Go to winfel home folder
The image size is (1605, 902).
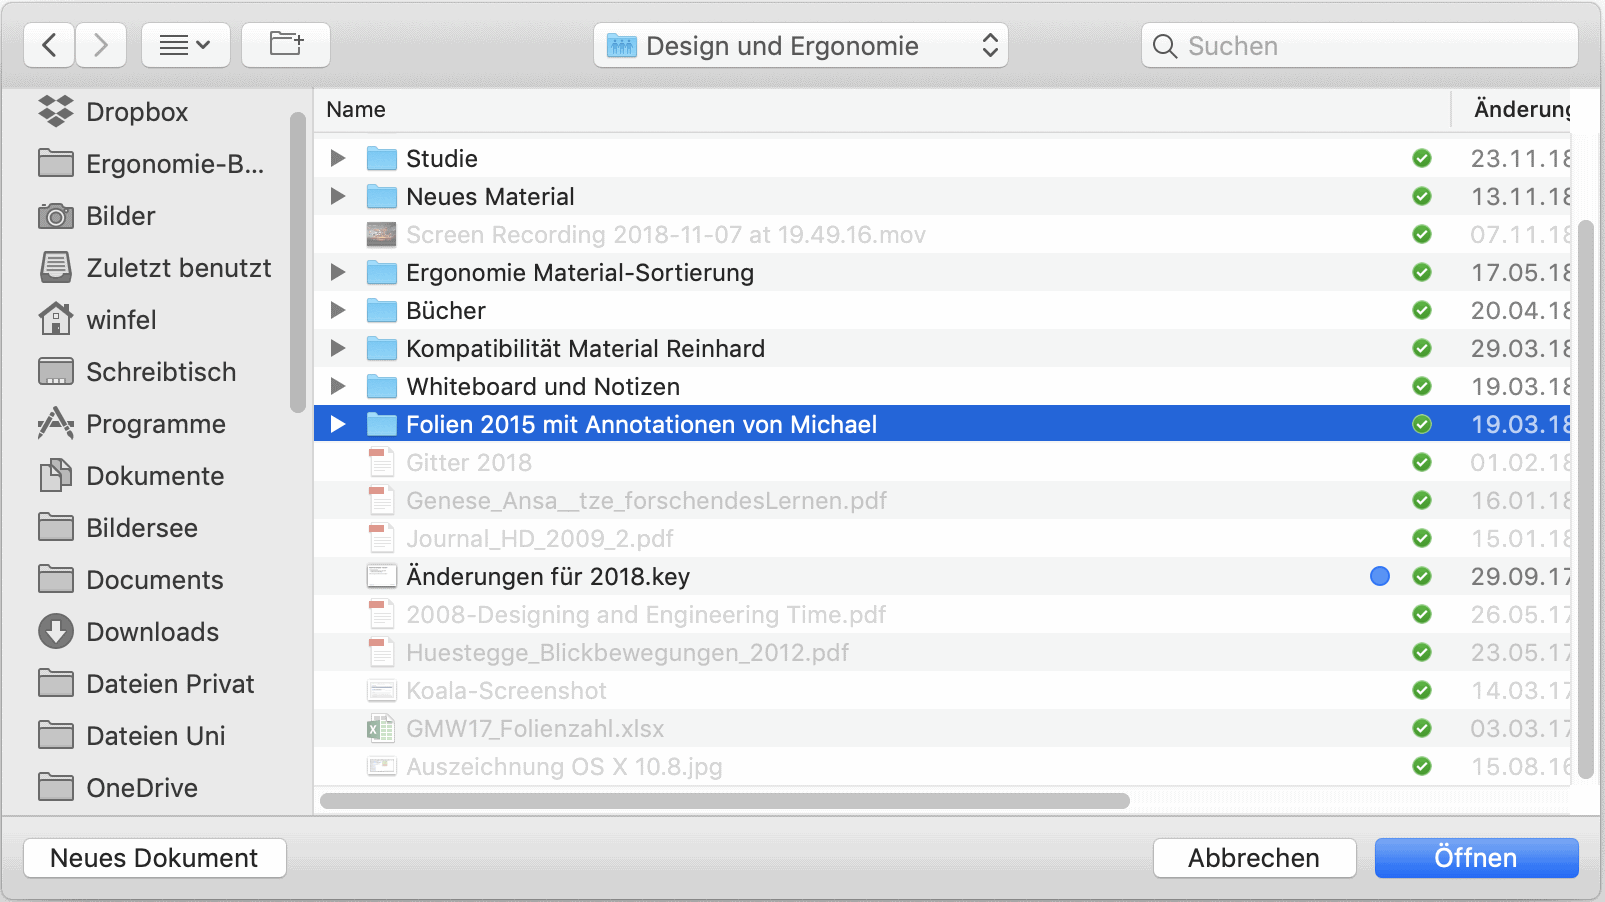pyautogui.click(x=121, y=320)
